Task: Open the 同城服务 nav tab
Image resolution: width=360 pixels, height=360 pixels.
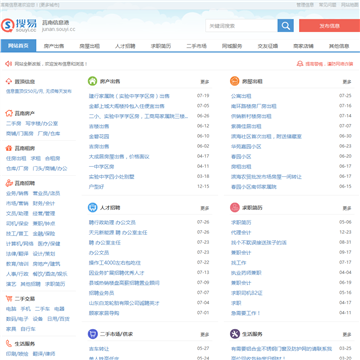Action: click(x=232, y=46)
